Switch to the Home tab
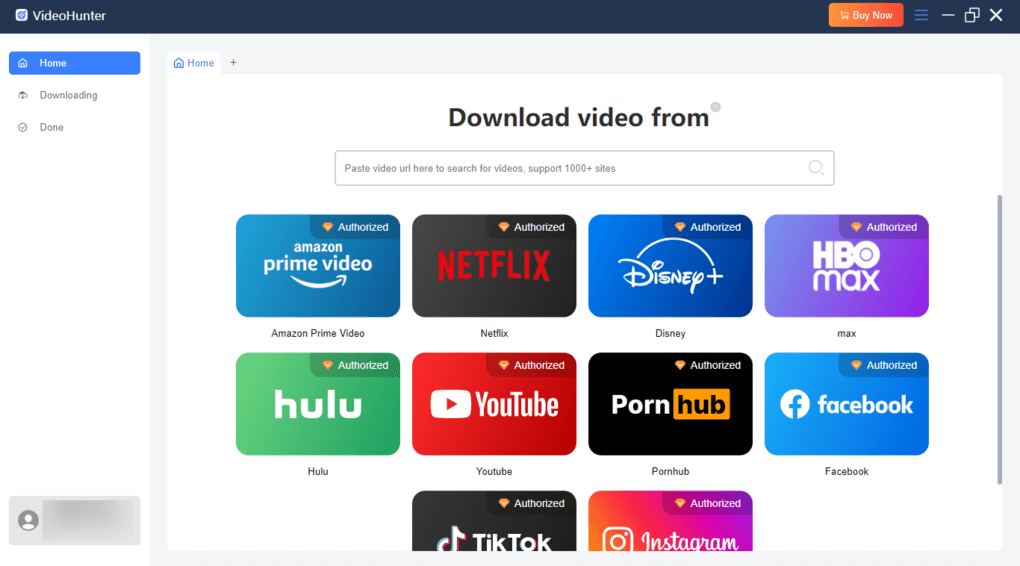 pyautogui.click(x=194, y=63)
